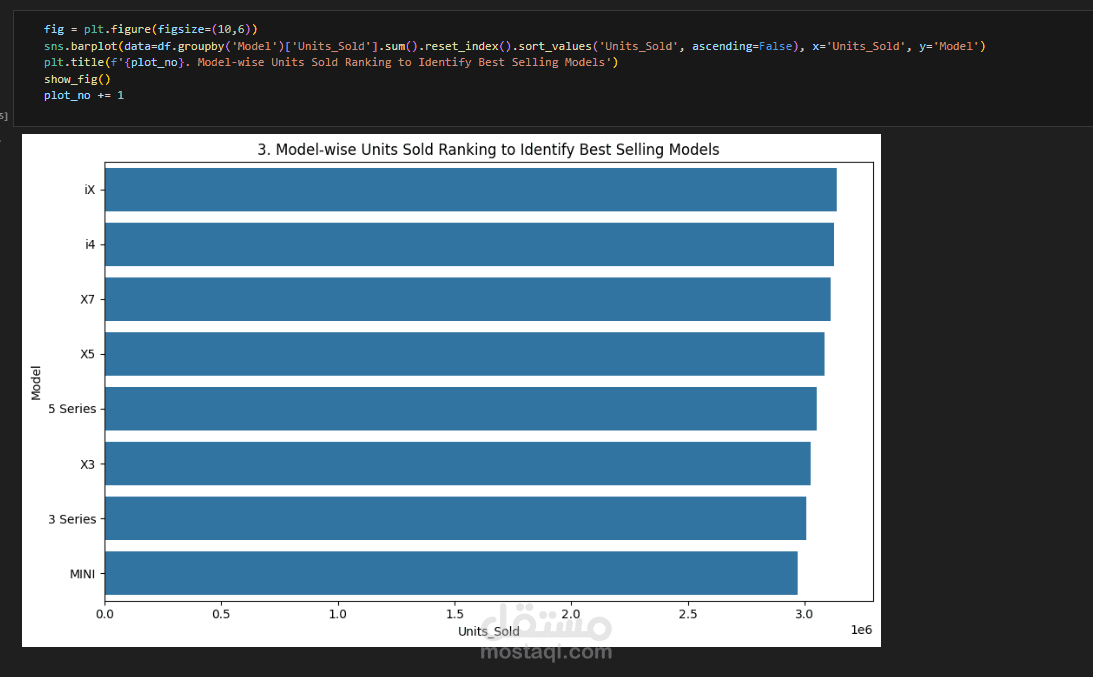The width and height of the screenshot is (1093, 677).
Task: Click the Model y-axis label
Action: click(x=36, y=381)
